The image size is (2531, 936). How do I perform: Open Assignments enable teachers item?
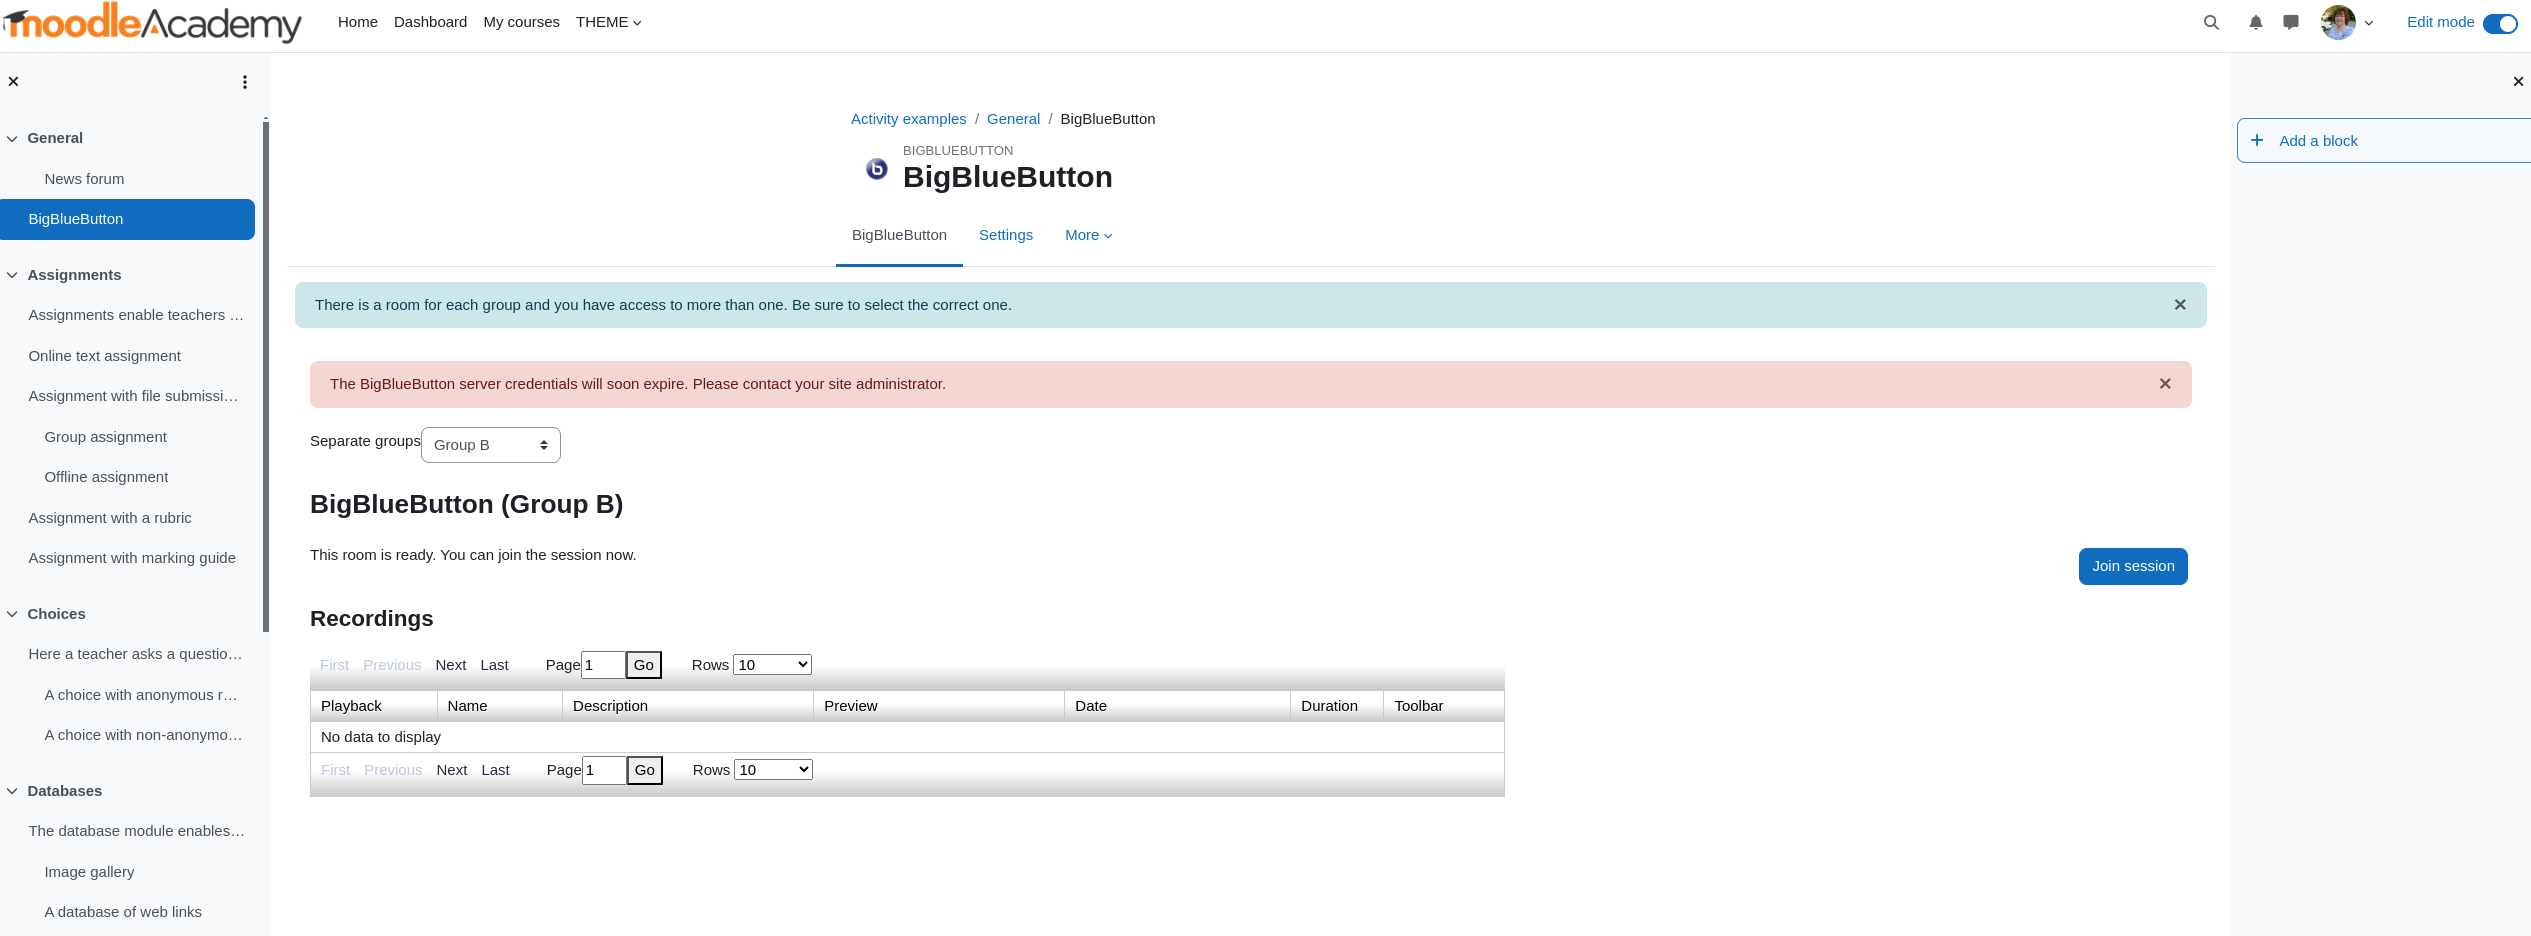136,315
